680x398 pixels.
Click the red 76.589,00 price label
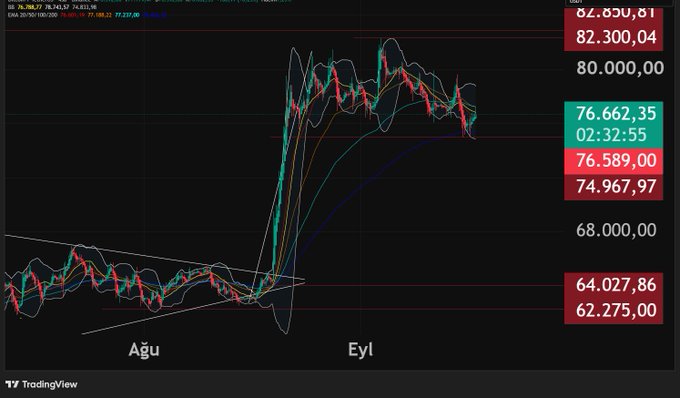(x=613, y=161)
